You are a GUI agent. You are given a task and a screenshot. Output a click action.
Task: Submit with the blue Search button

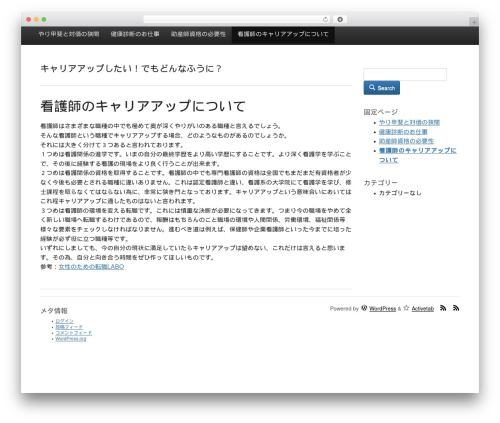click(382, 88)
